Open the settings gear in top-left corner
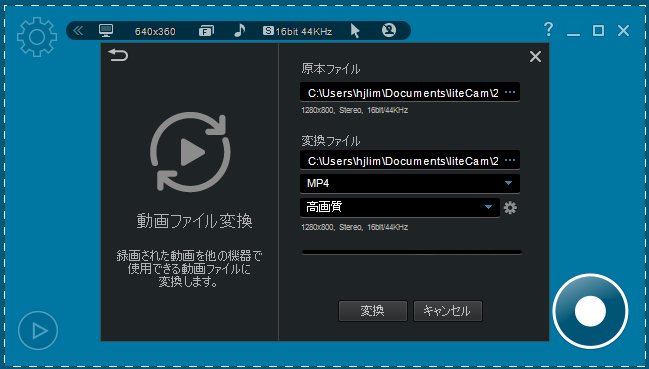 pos(37,37)
